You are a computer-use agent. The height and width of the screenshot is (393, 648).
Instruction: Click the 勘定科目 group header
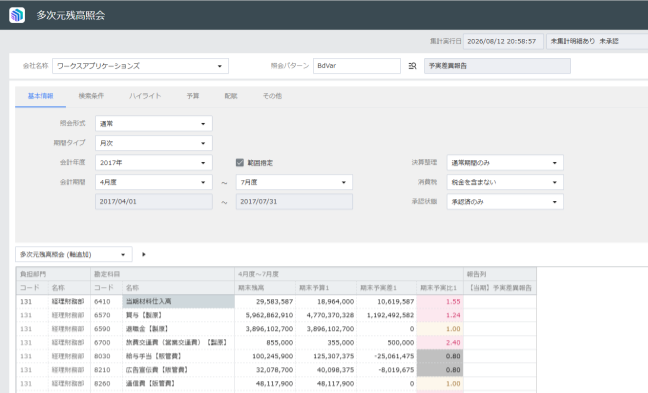point(162,274)
